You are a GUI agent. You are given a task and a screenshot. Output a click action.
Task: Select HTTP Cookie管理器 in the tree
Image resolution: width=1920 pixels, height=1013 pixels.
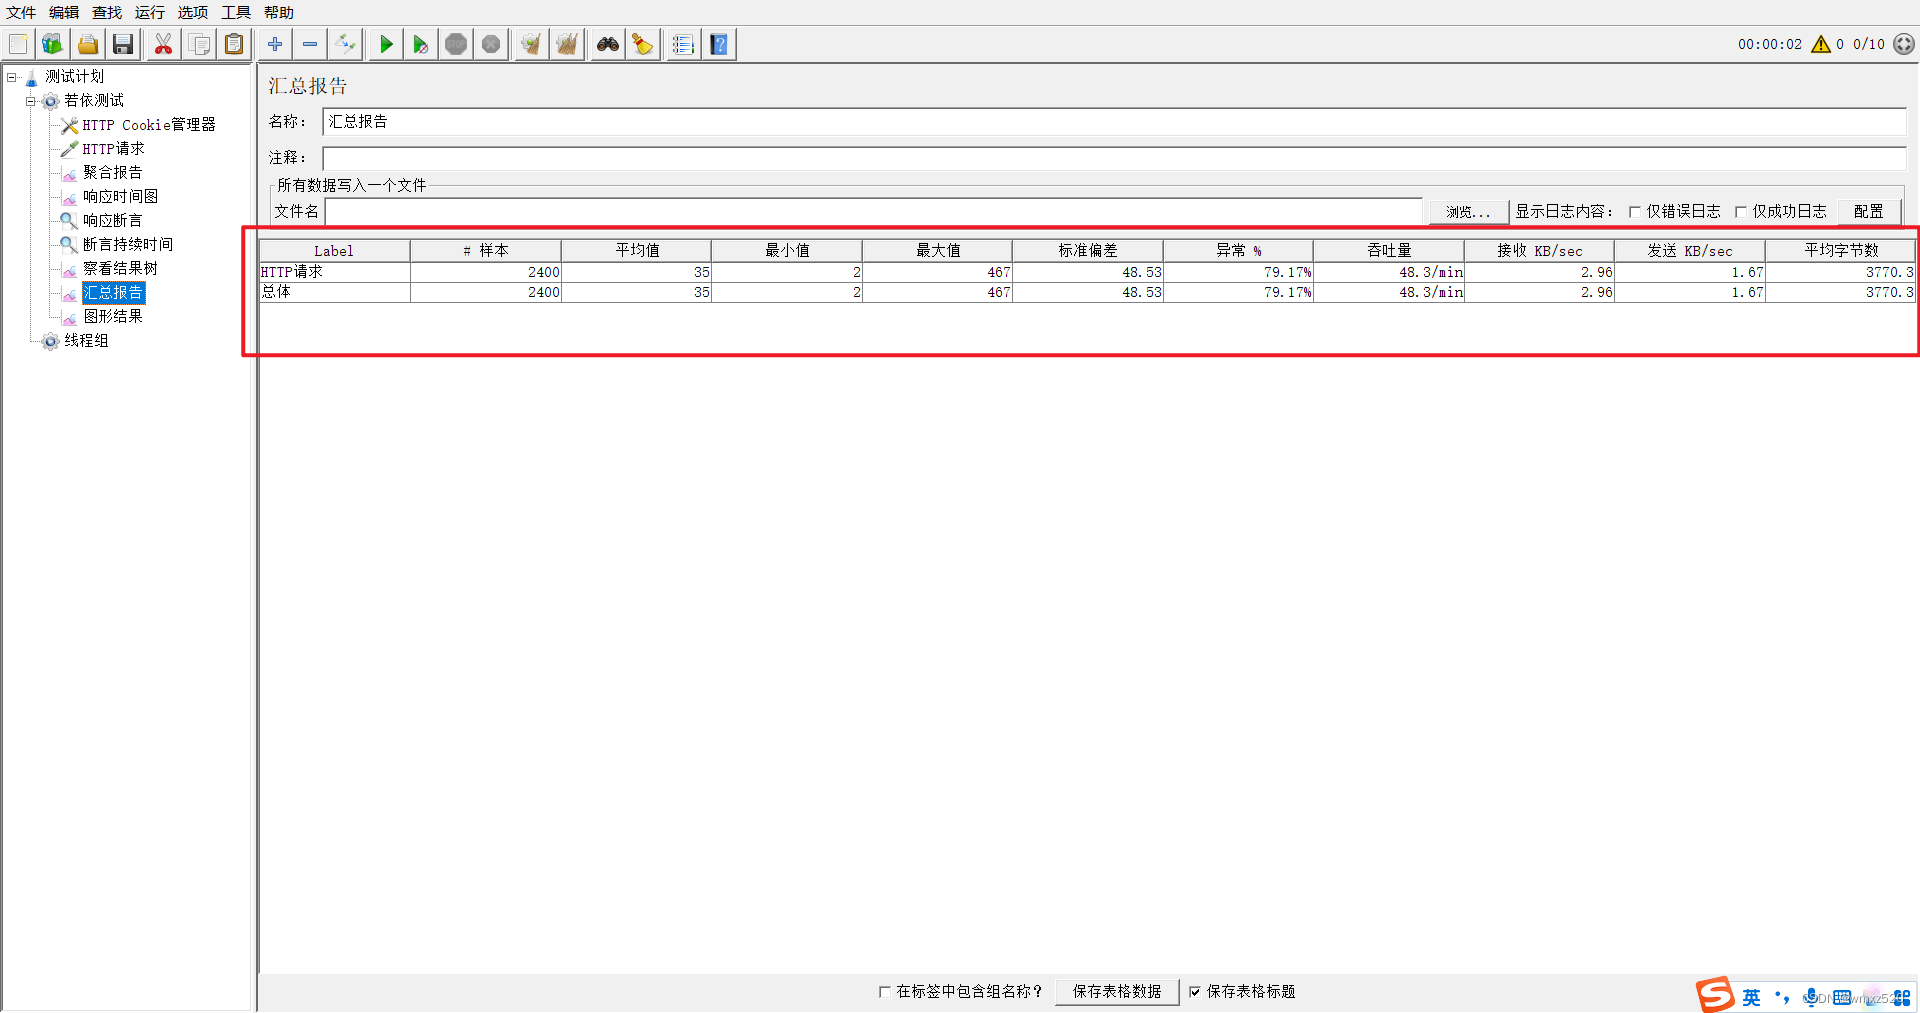point(148,125)
